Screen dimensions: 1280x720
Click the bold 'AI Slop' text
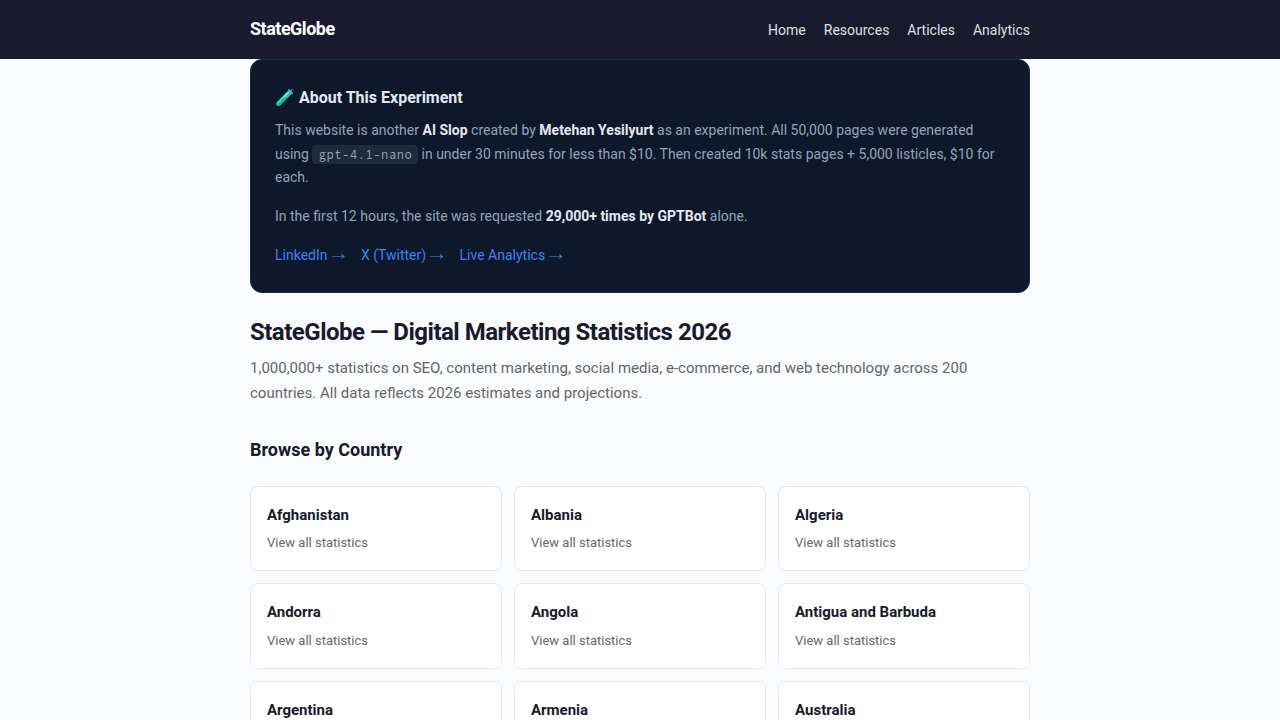click(x=445, y=130)
